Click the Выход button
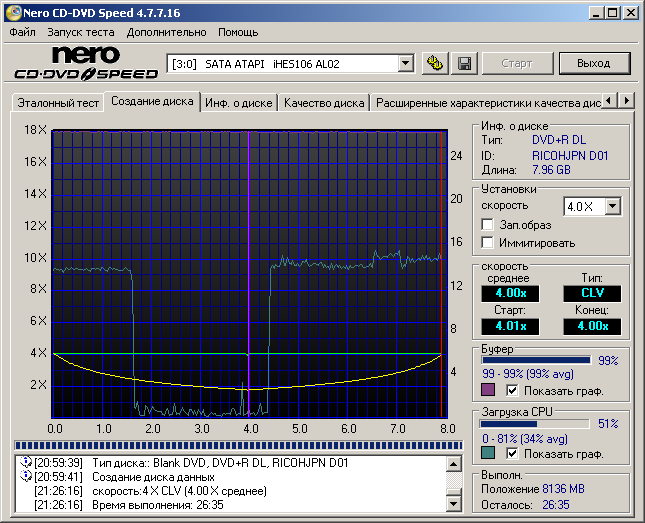Screen dimensions: 645x523 [x=594, y=63]
